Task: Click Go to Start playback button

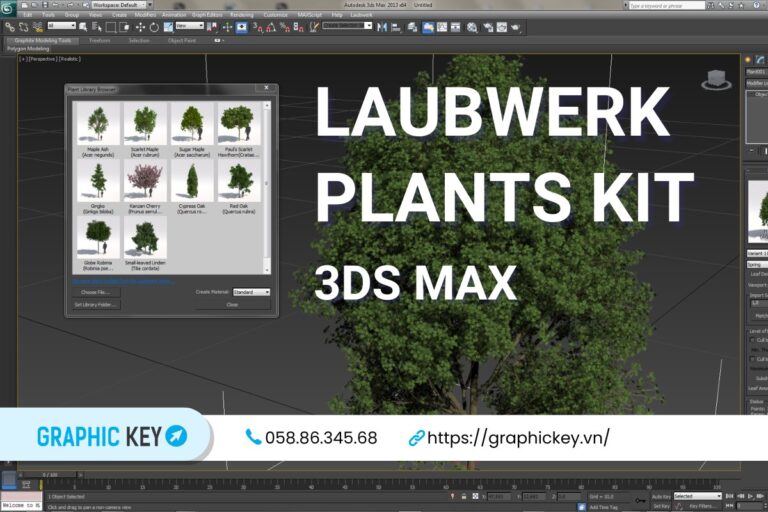Action: (729, 496)
